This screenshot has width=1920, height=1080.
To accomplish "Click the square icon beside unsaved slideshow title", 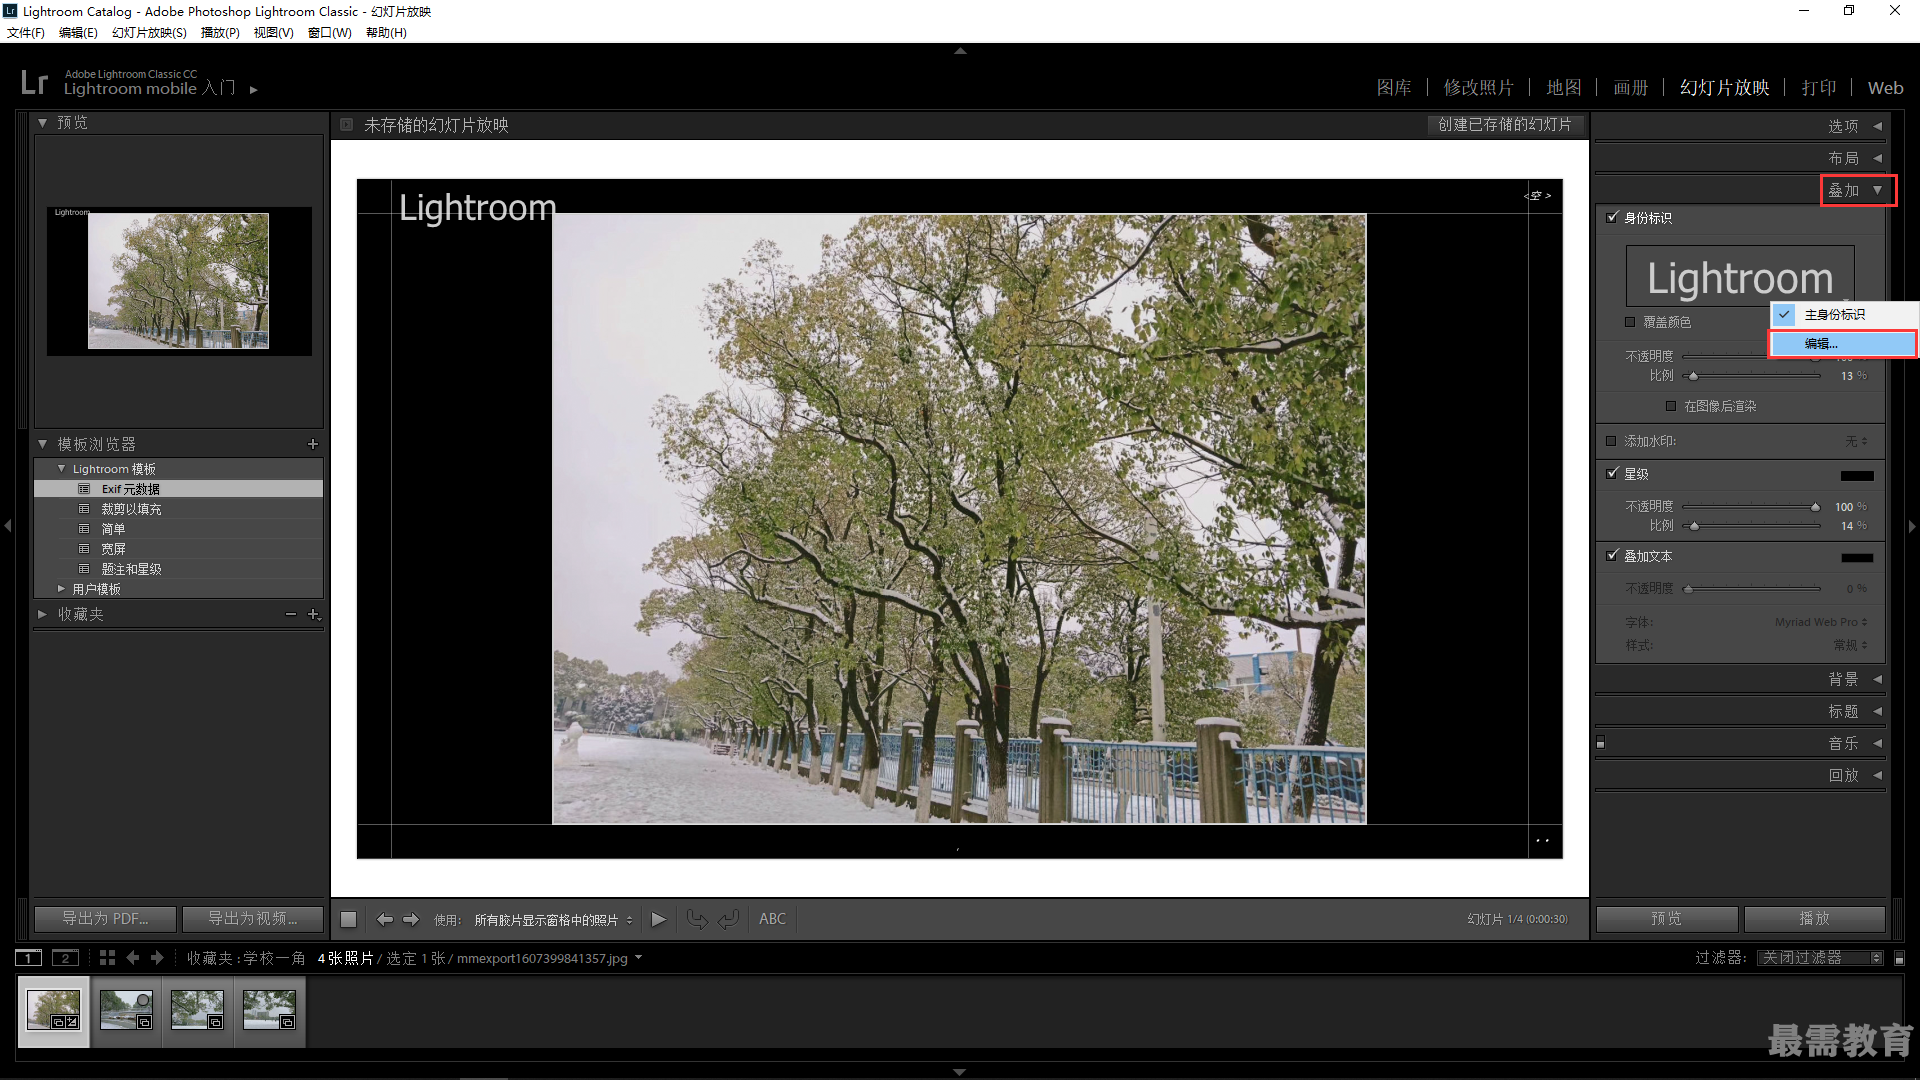I will click(x=346, y=125).
